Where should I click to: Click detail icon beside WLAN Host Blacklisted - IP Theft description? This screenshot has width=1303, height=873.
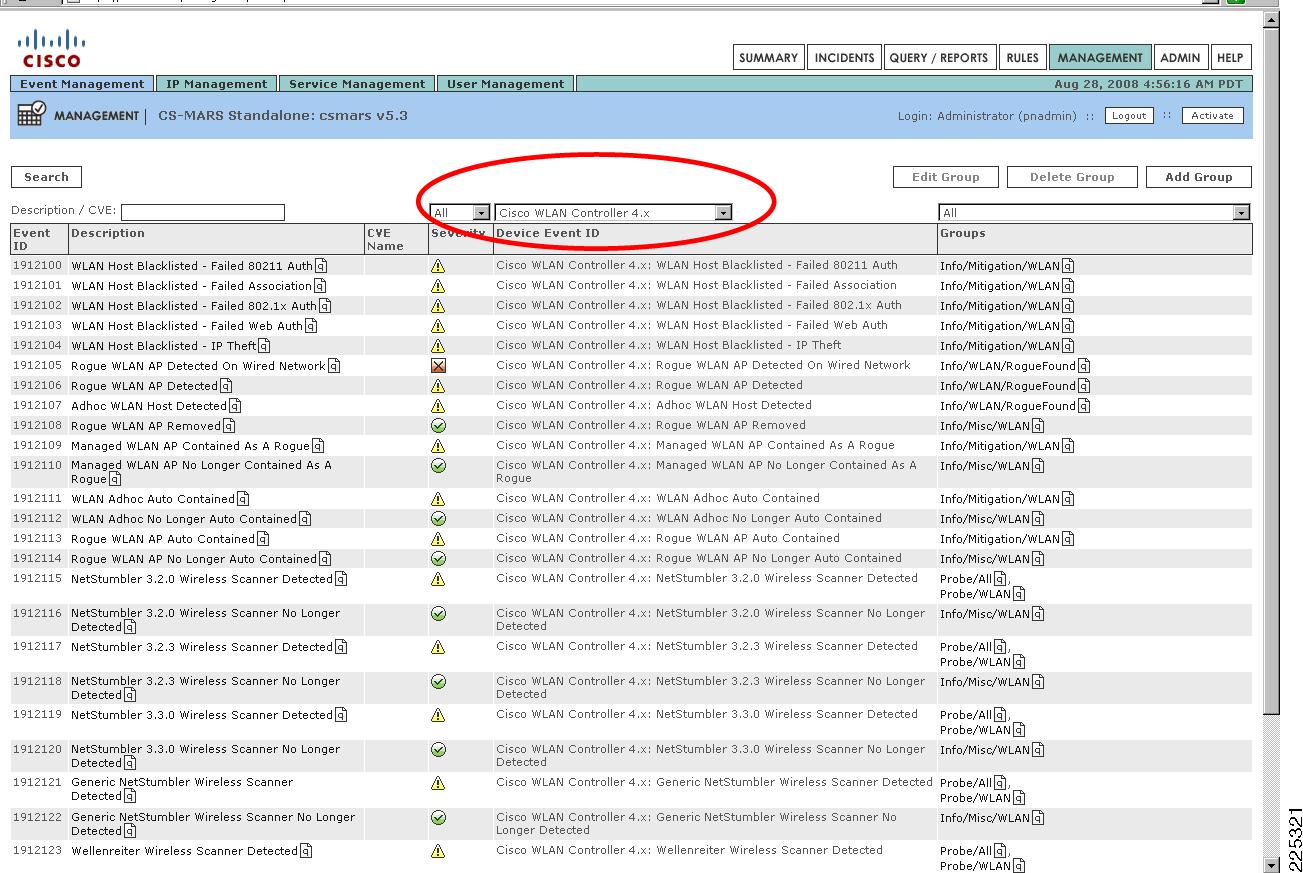(x=264, y=346)
